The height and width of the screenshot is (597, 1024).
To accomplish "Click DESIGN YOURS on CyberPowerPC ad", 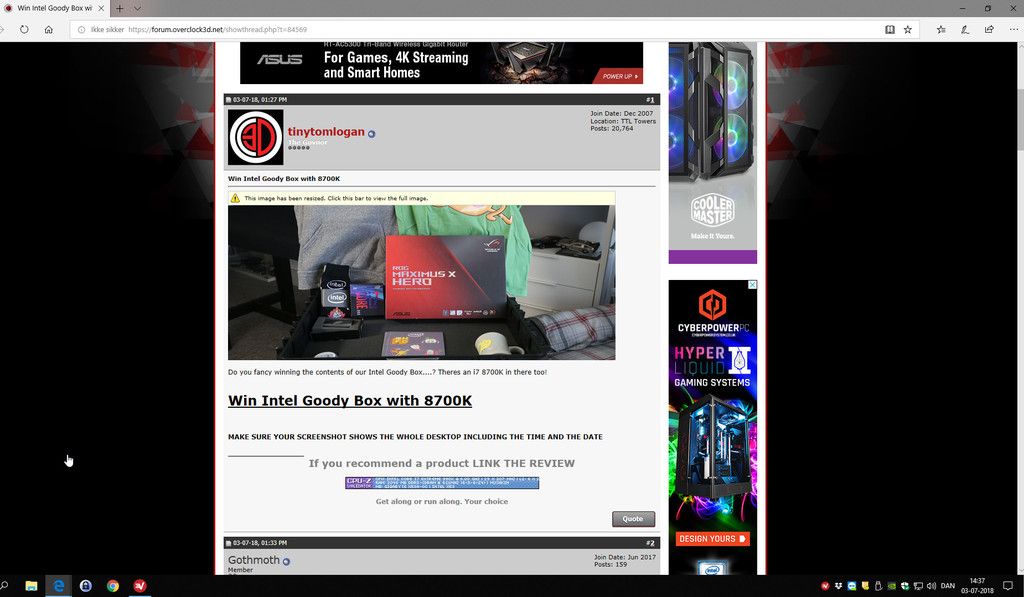I will pos(712,539).
